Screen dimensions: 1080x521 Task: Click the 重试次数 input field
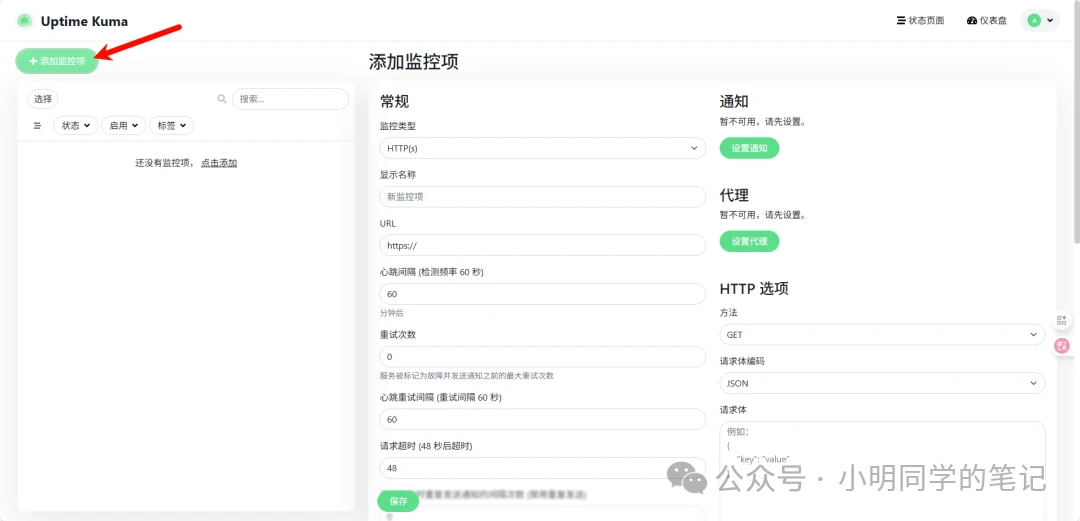point(543,357)
